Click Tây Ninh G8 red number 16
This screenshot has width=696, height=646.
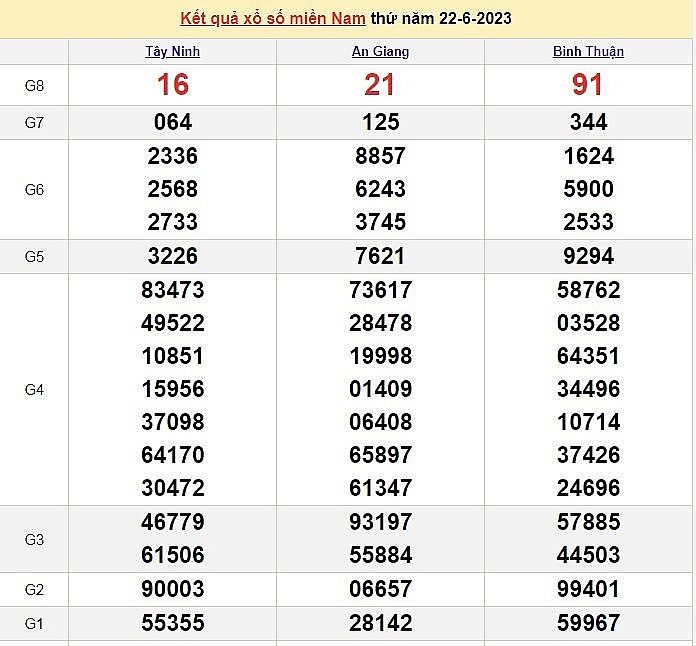click(x=172, y=85)
